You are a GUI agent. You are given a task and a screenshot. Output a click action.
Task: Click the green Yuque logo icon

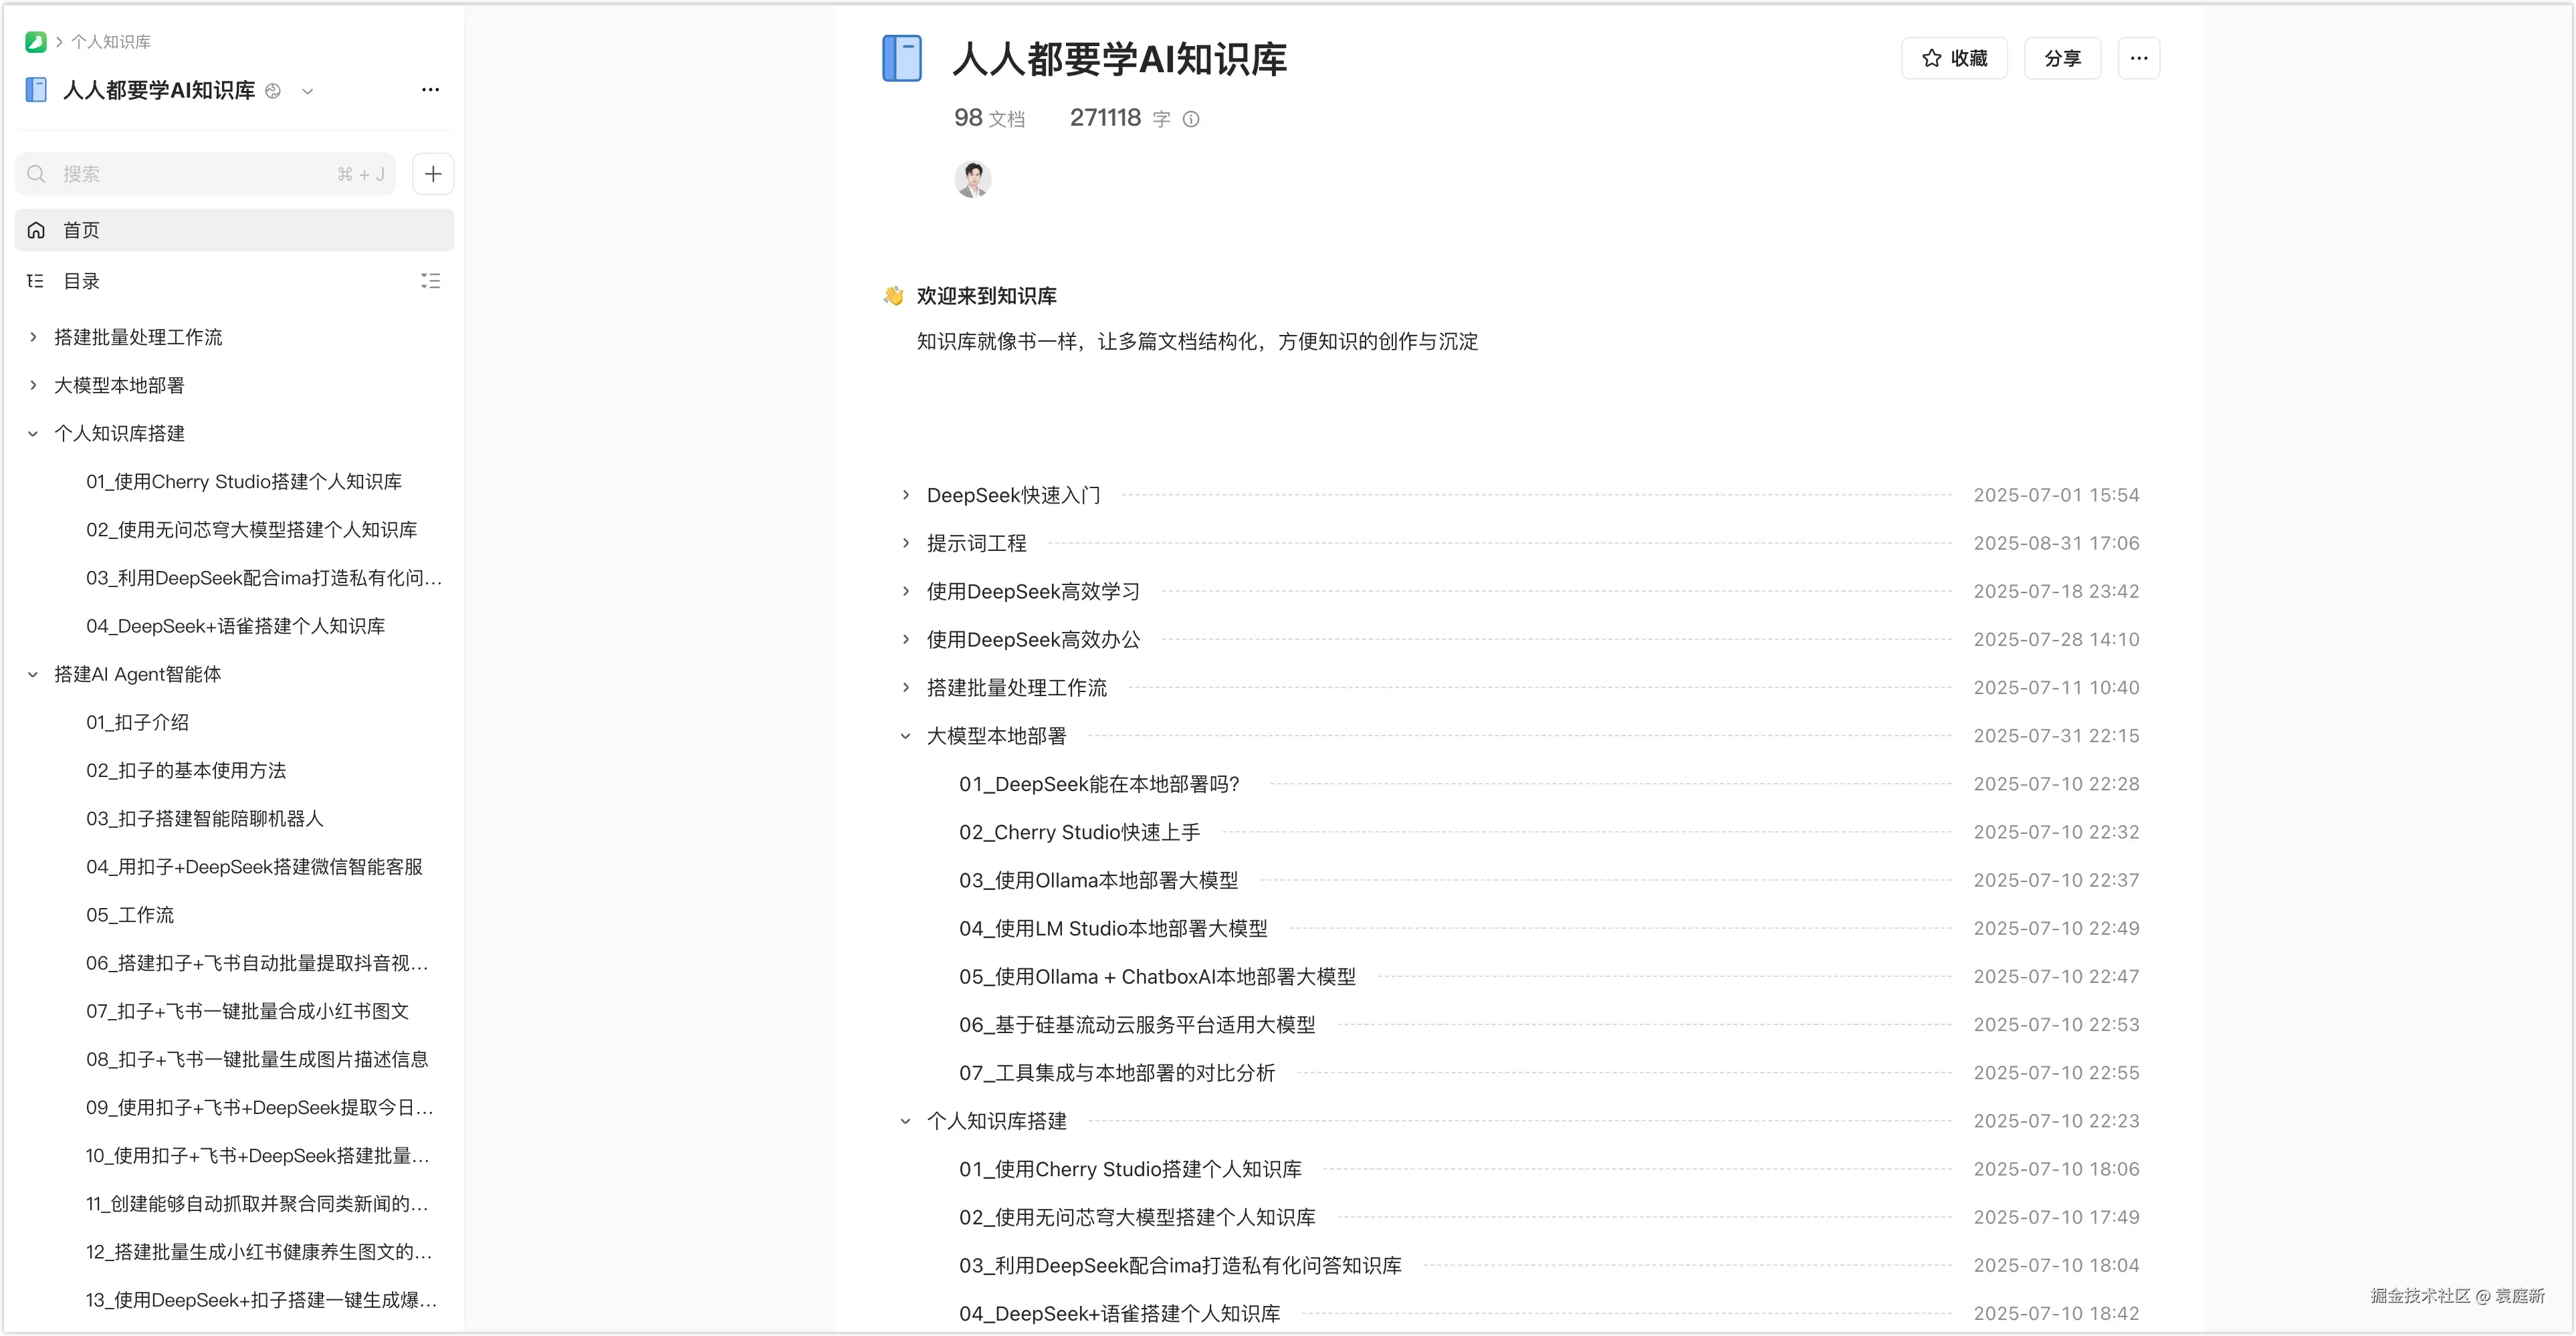[36, 42]
